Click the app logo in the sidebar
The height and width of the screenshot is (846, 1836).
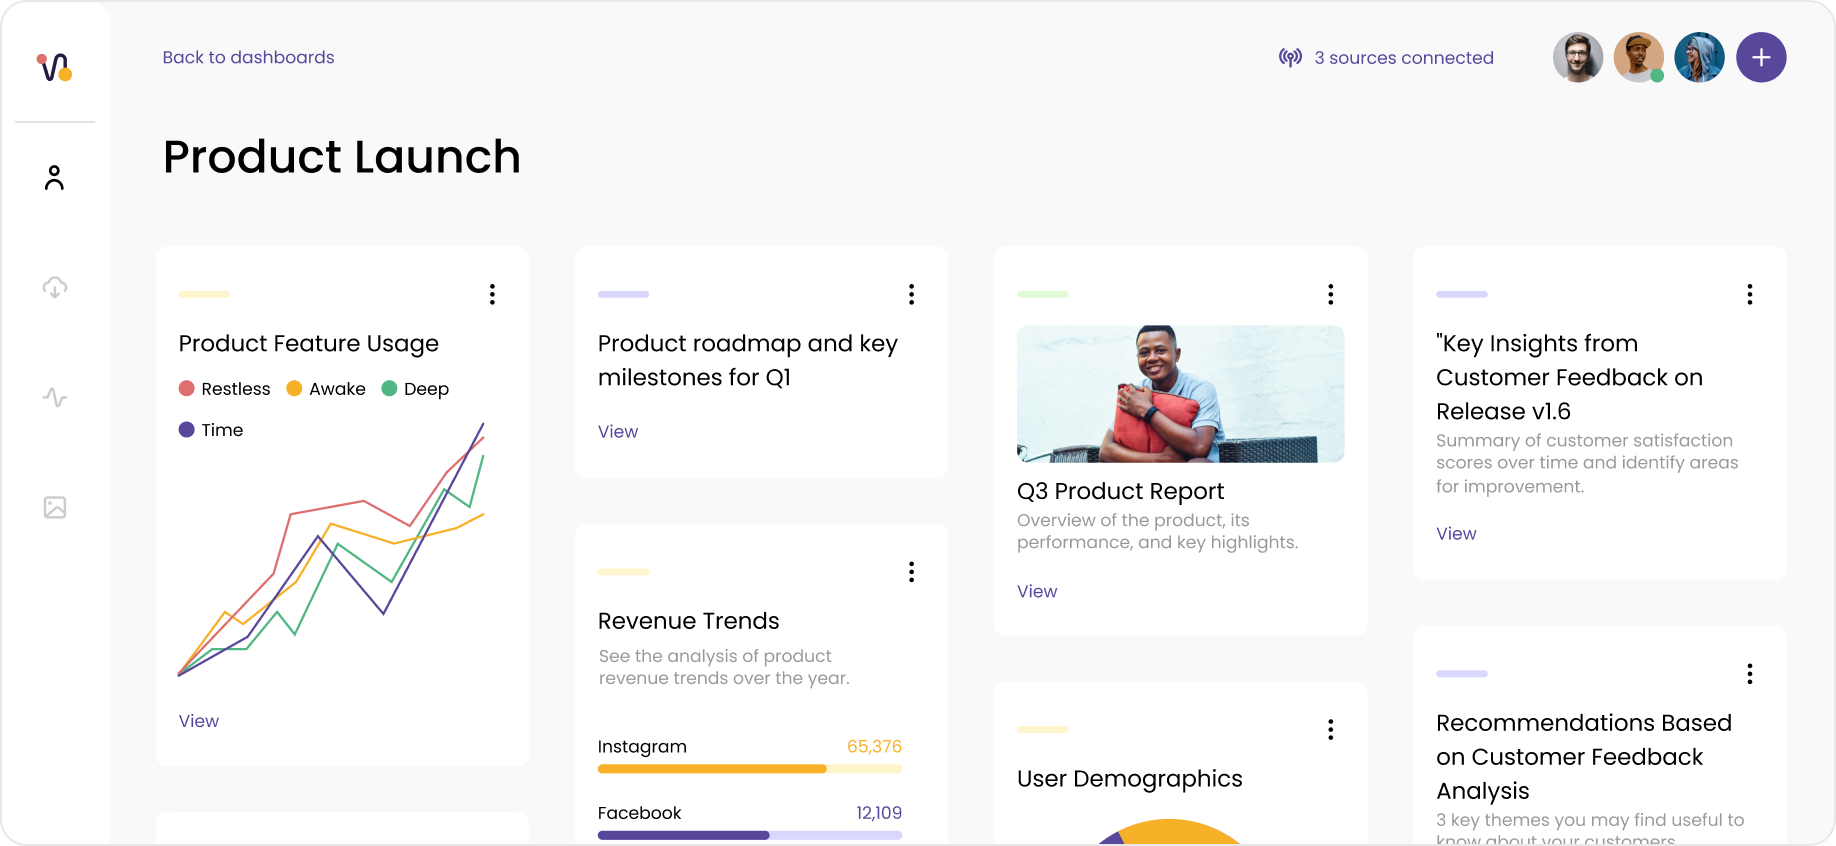54,67
